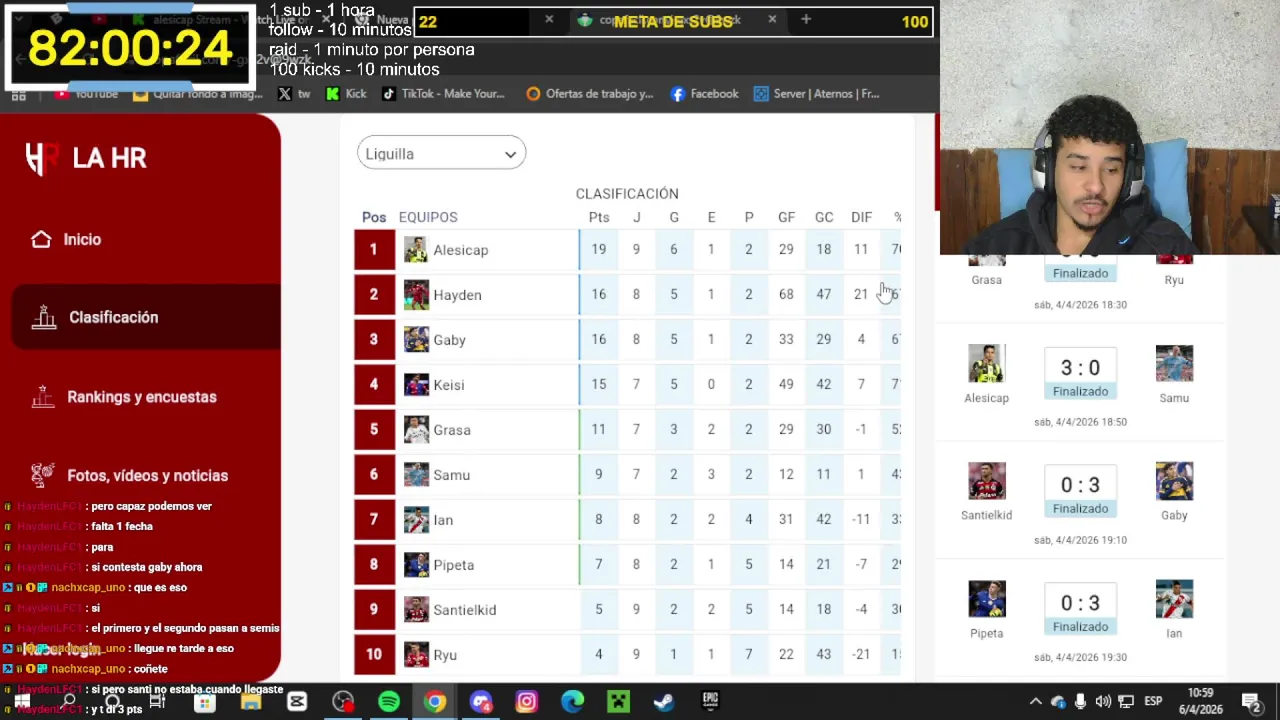
Task: Click the GF column header
Action: [x=786, y=217]
